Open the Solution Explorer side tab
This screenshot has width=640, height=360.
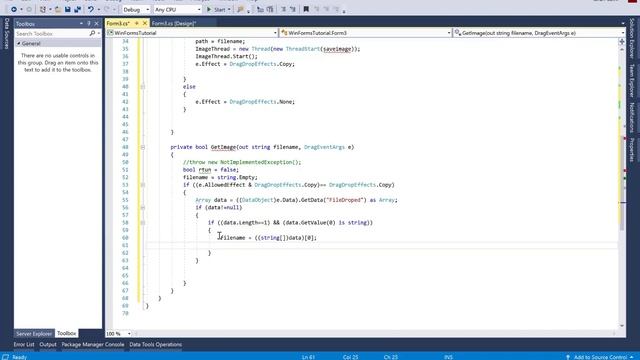631,38
